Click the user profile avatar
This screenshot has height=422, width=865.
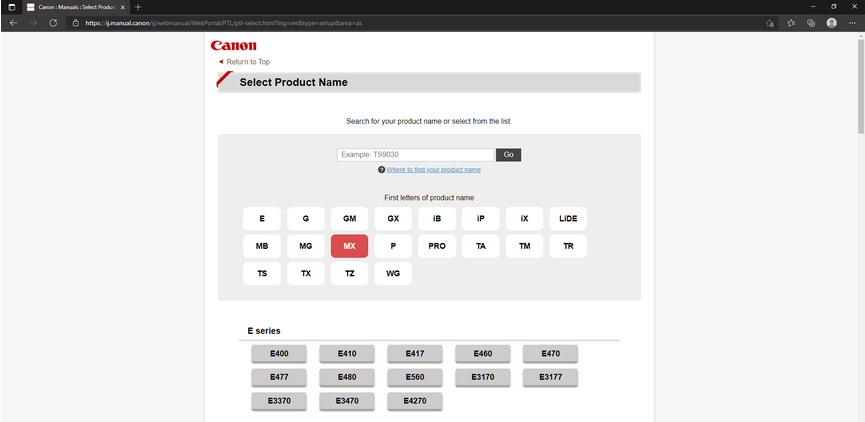click(x=832, y=22)
